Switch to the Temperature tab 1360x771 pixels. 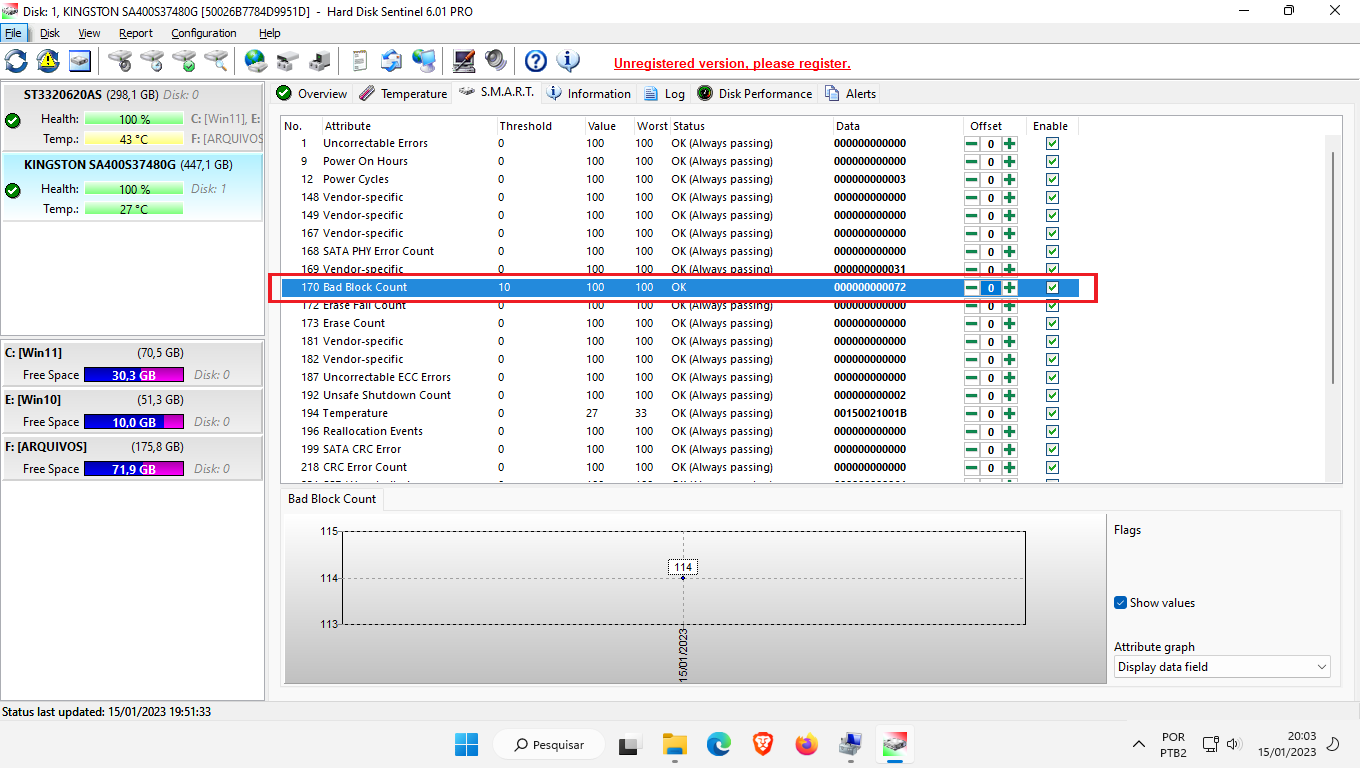[403, 94]
